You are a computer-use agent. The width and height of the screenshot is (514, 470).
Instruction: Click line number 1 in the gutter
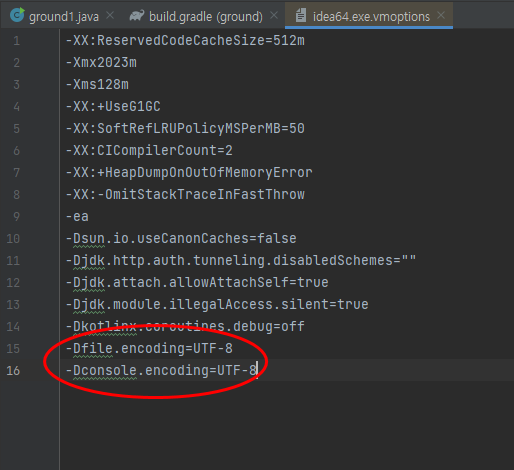(x=17, y=41)
